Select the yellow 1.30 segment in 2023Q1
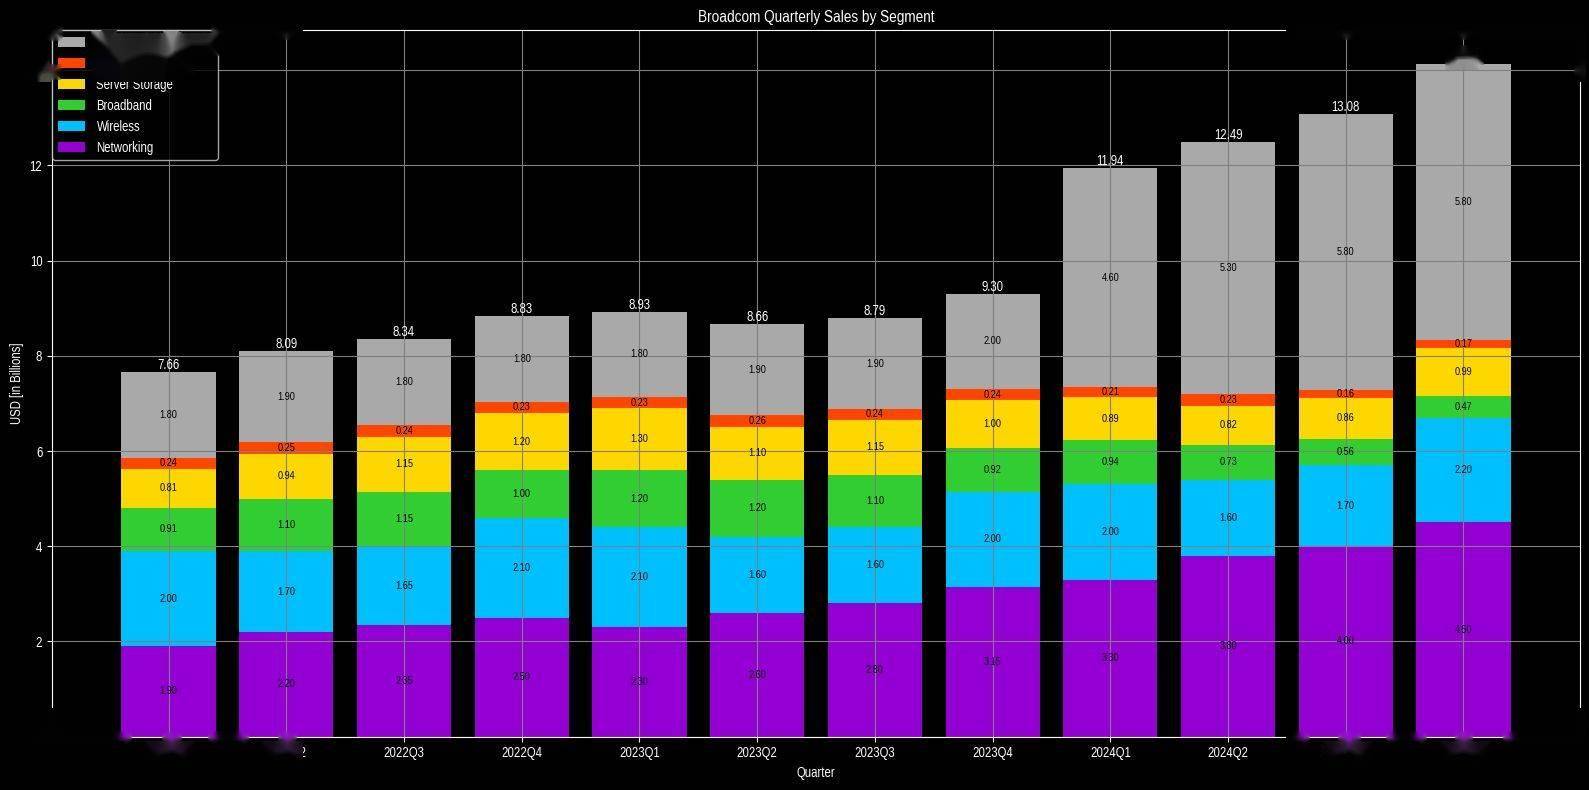The image size is (1589, 790). click(x=639, y=439)
